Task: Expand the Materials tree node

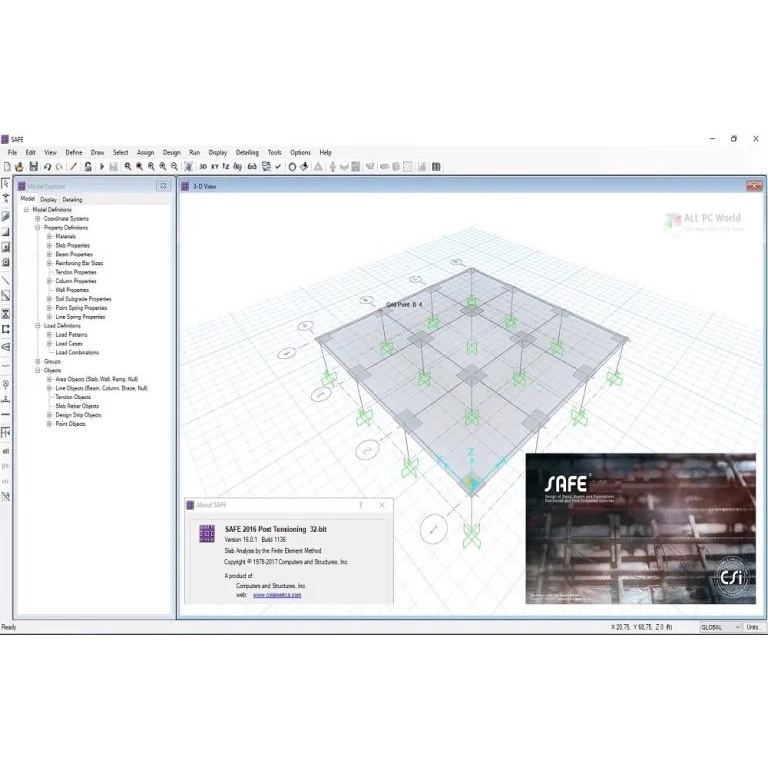Action: [49, 236]
